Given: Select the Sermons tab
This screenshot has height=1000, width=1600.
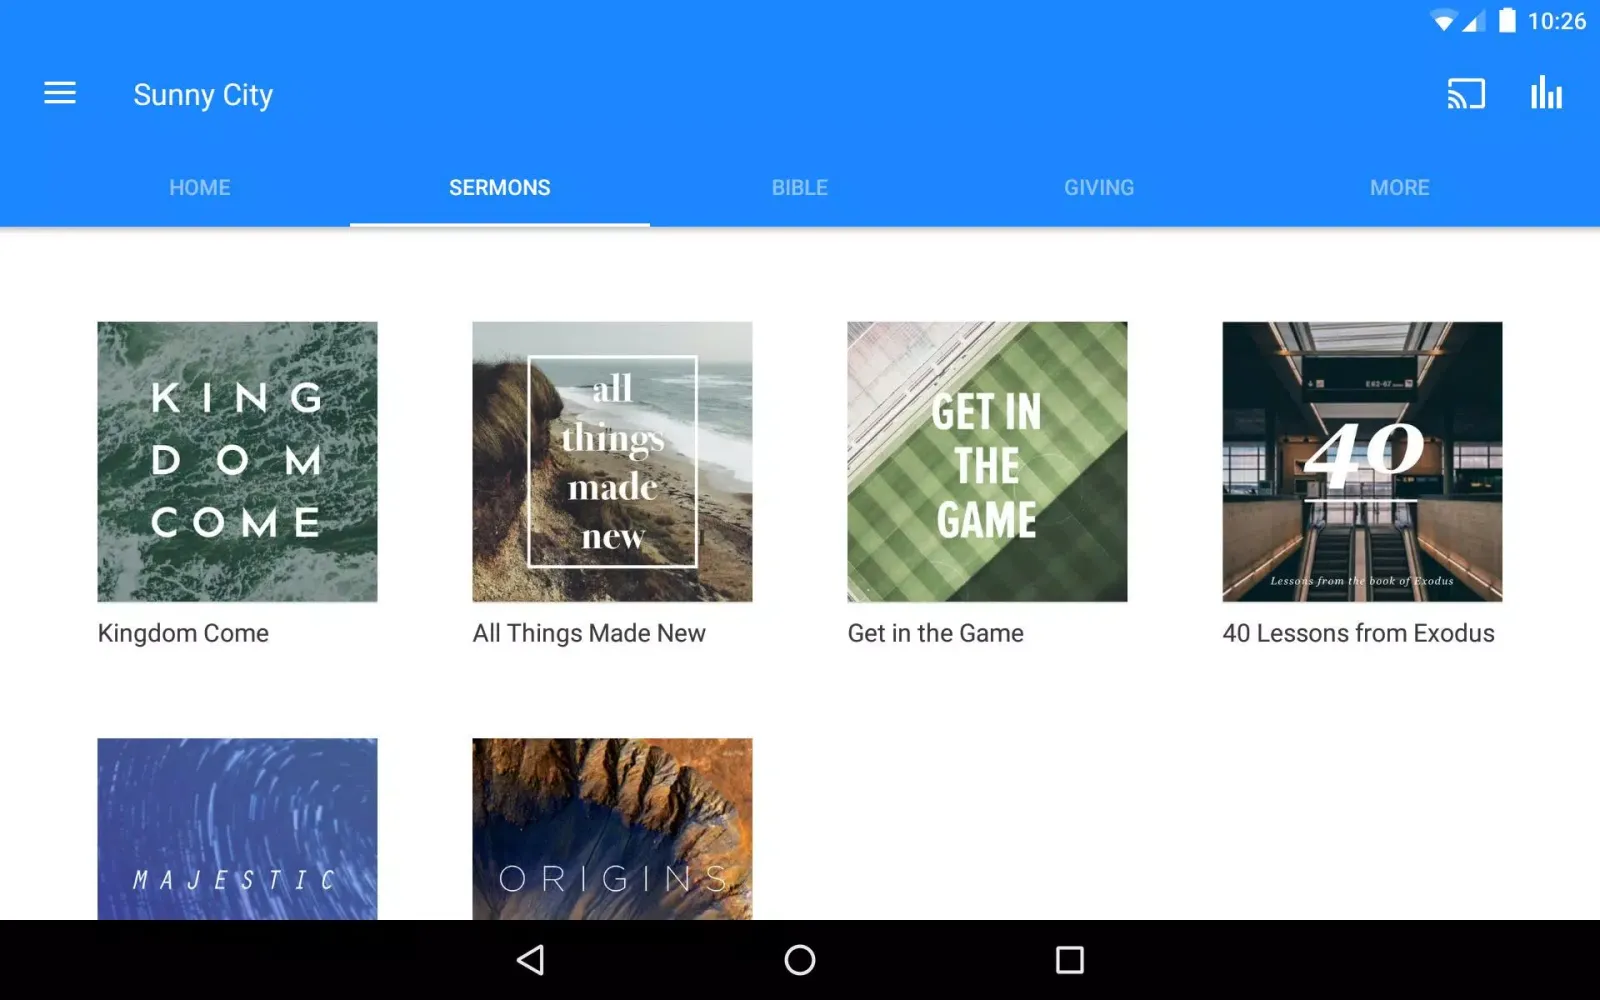Looking at the screenshot, I should click(500, 188).
